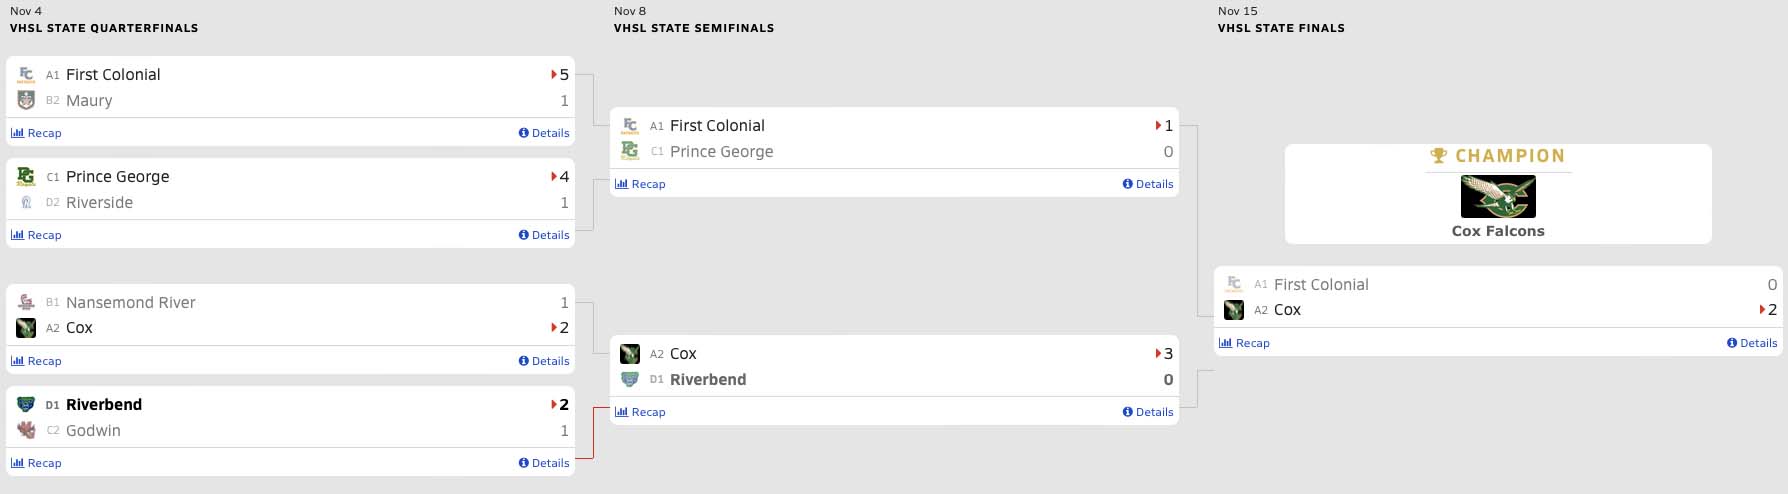Click the Godwin team logo icon
1788x494 pixels.
(26, 430)
